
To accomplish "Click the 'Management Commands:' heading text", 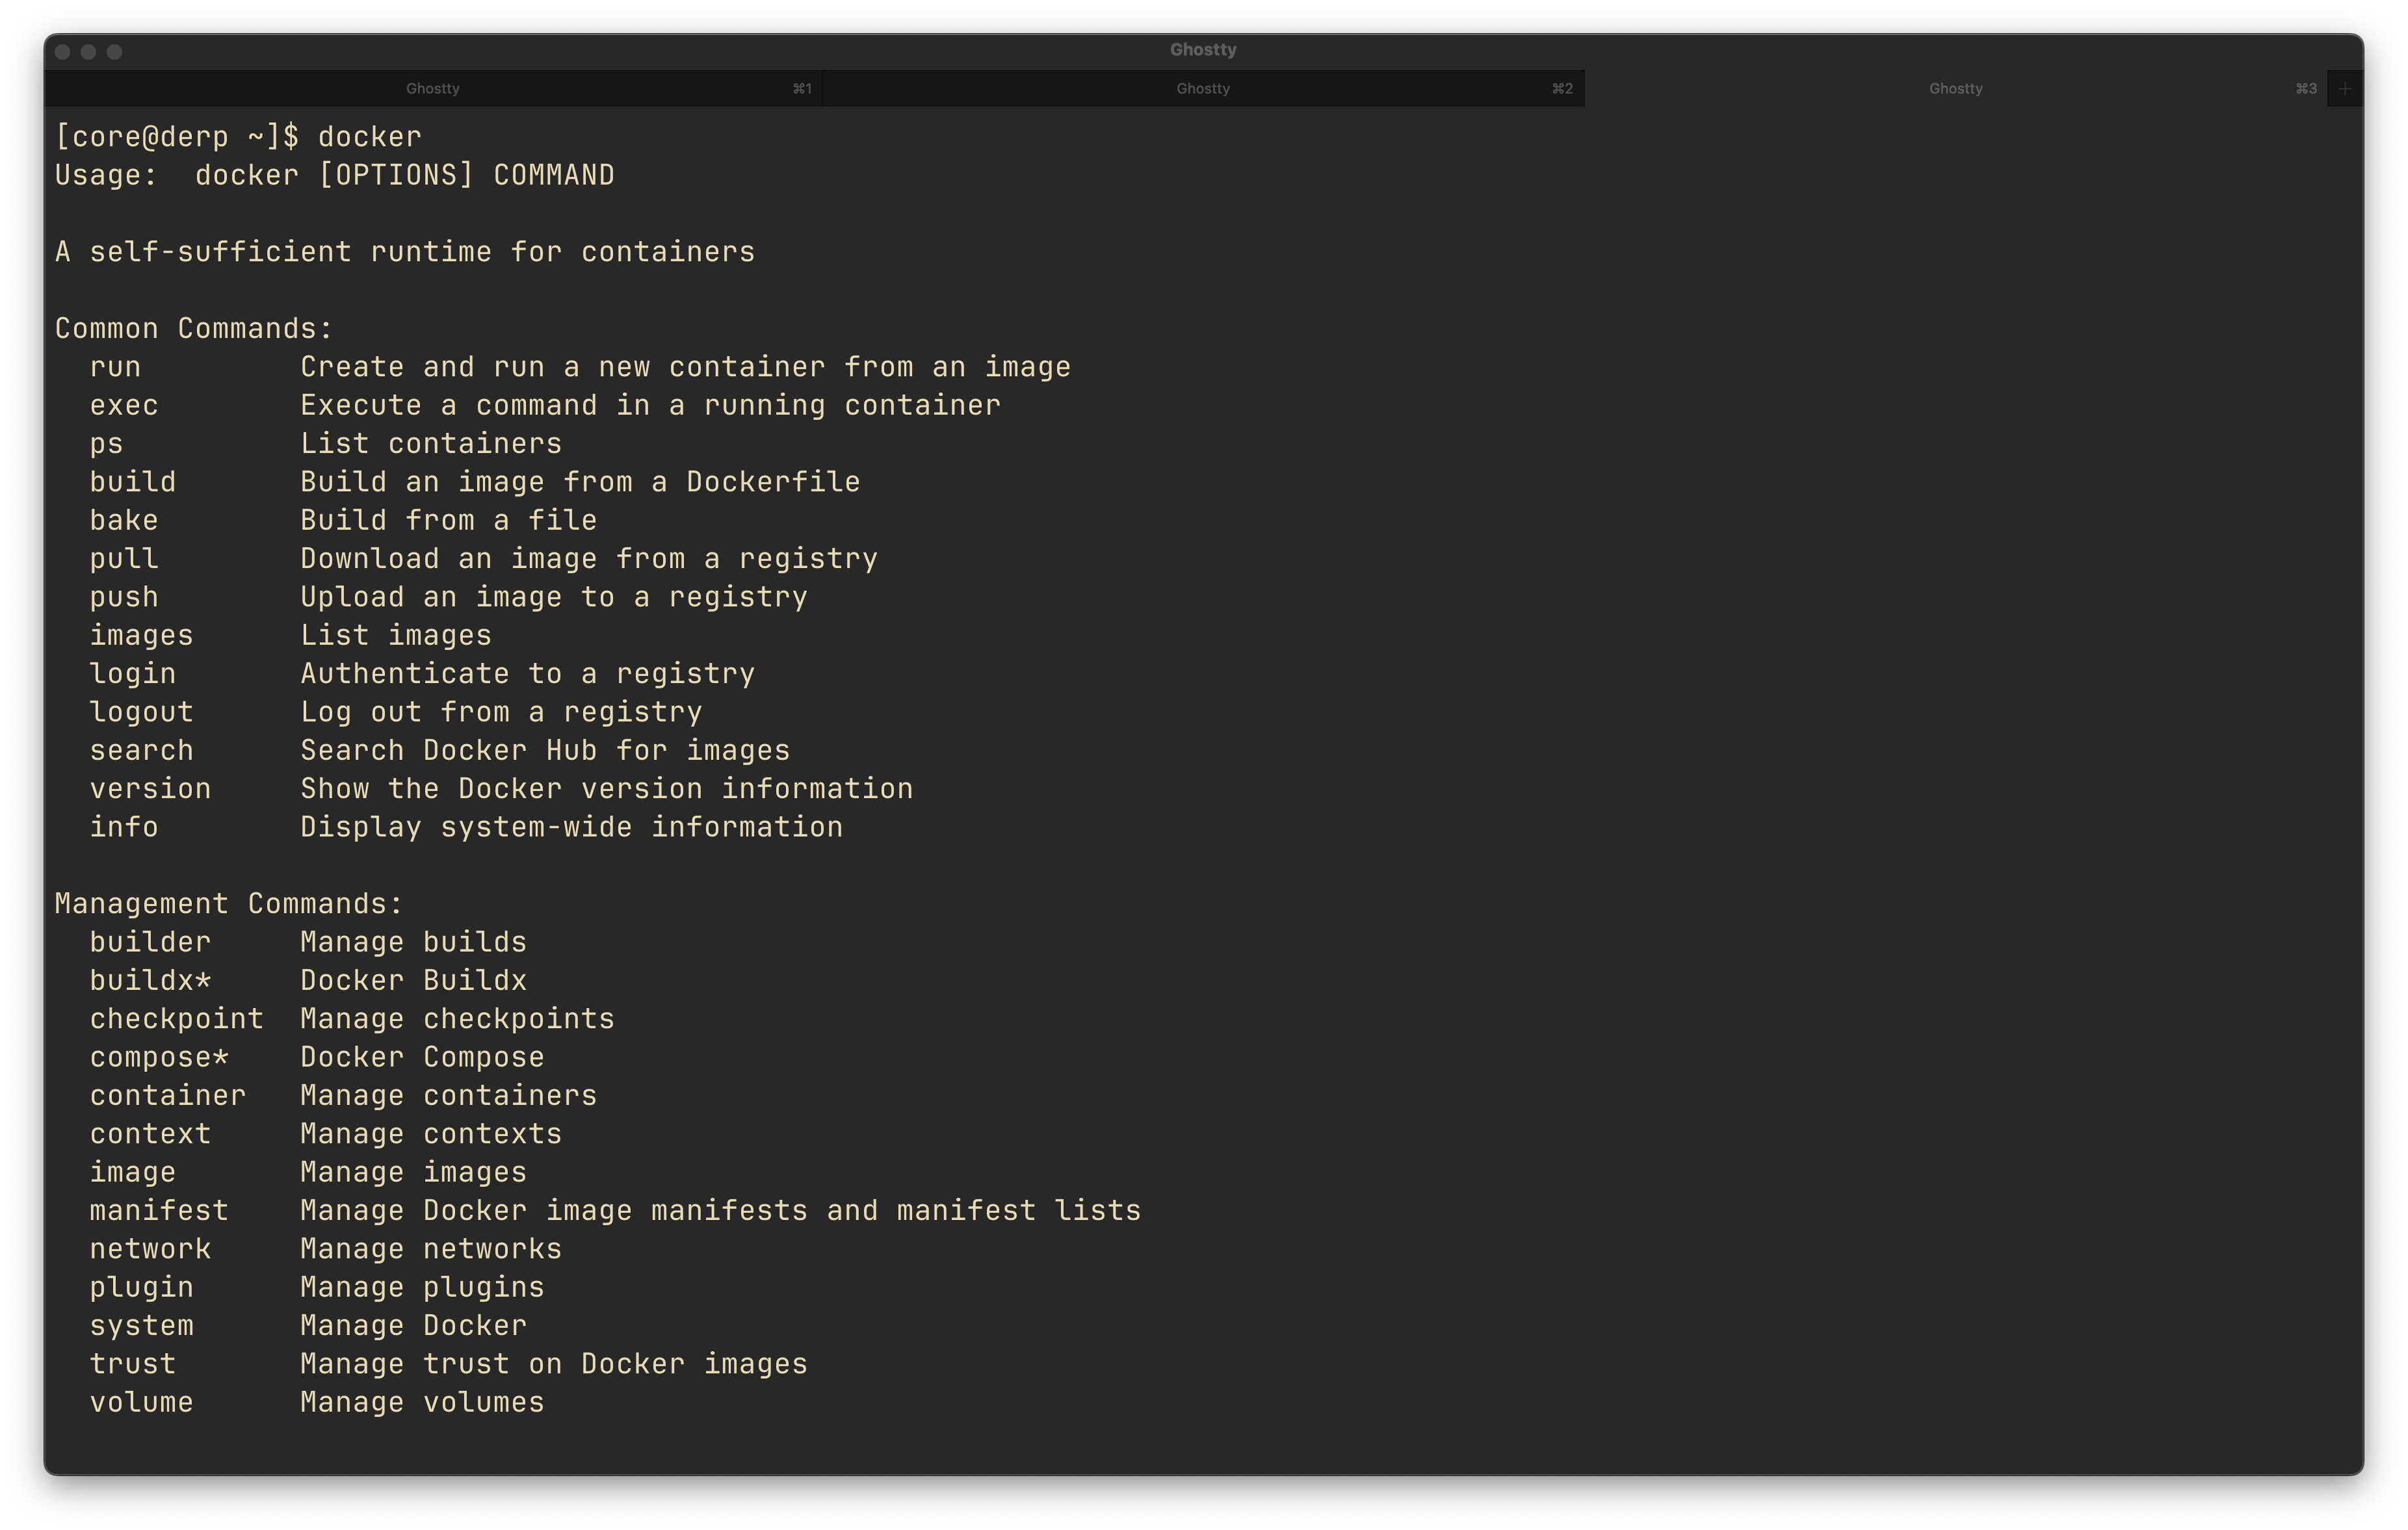I will 229,904.
